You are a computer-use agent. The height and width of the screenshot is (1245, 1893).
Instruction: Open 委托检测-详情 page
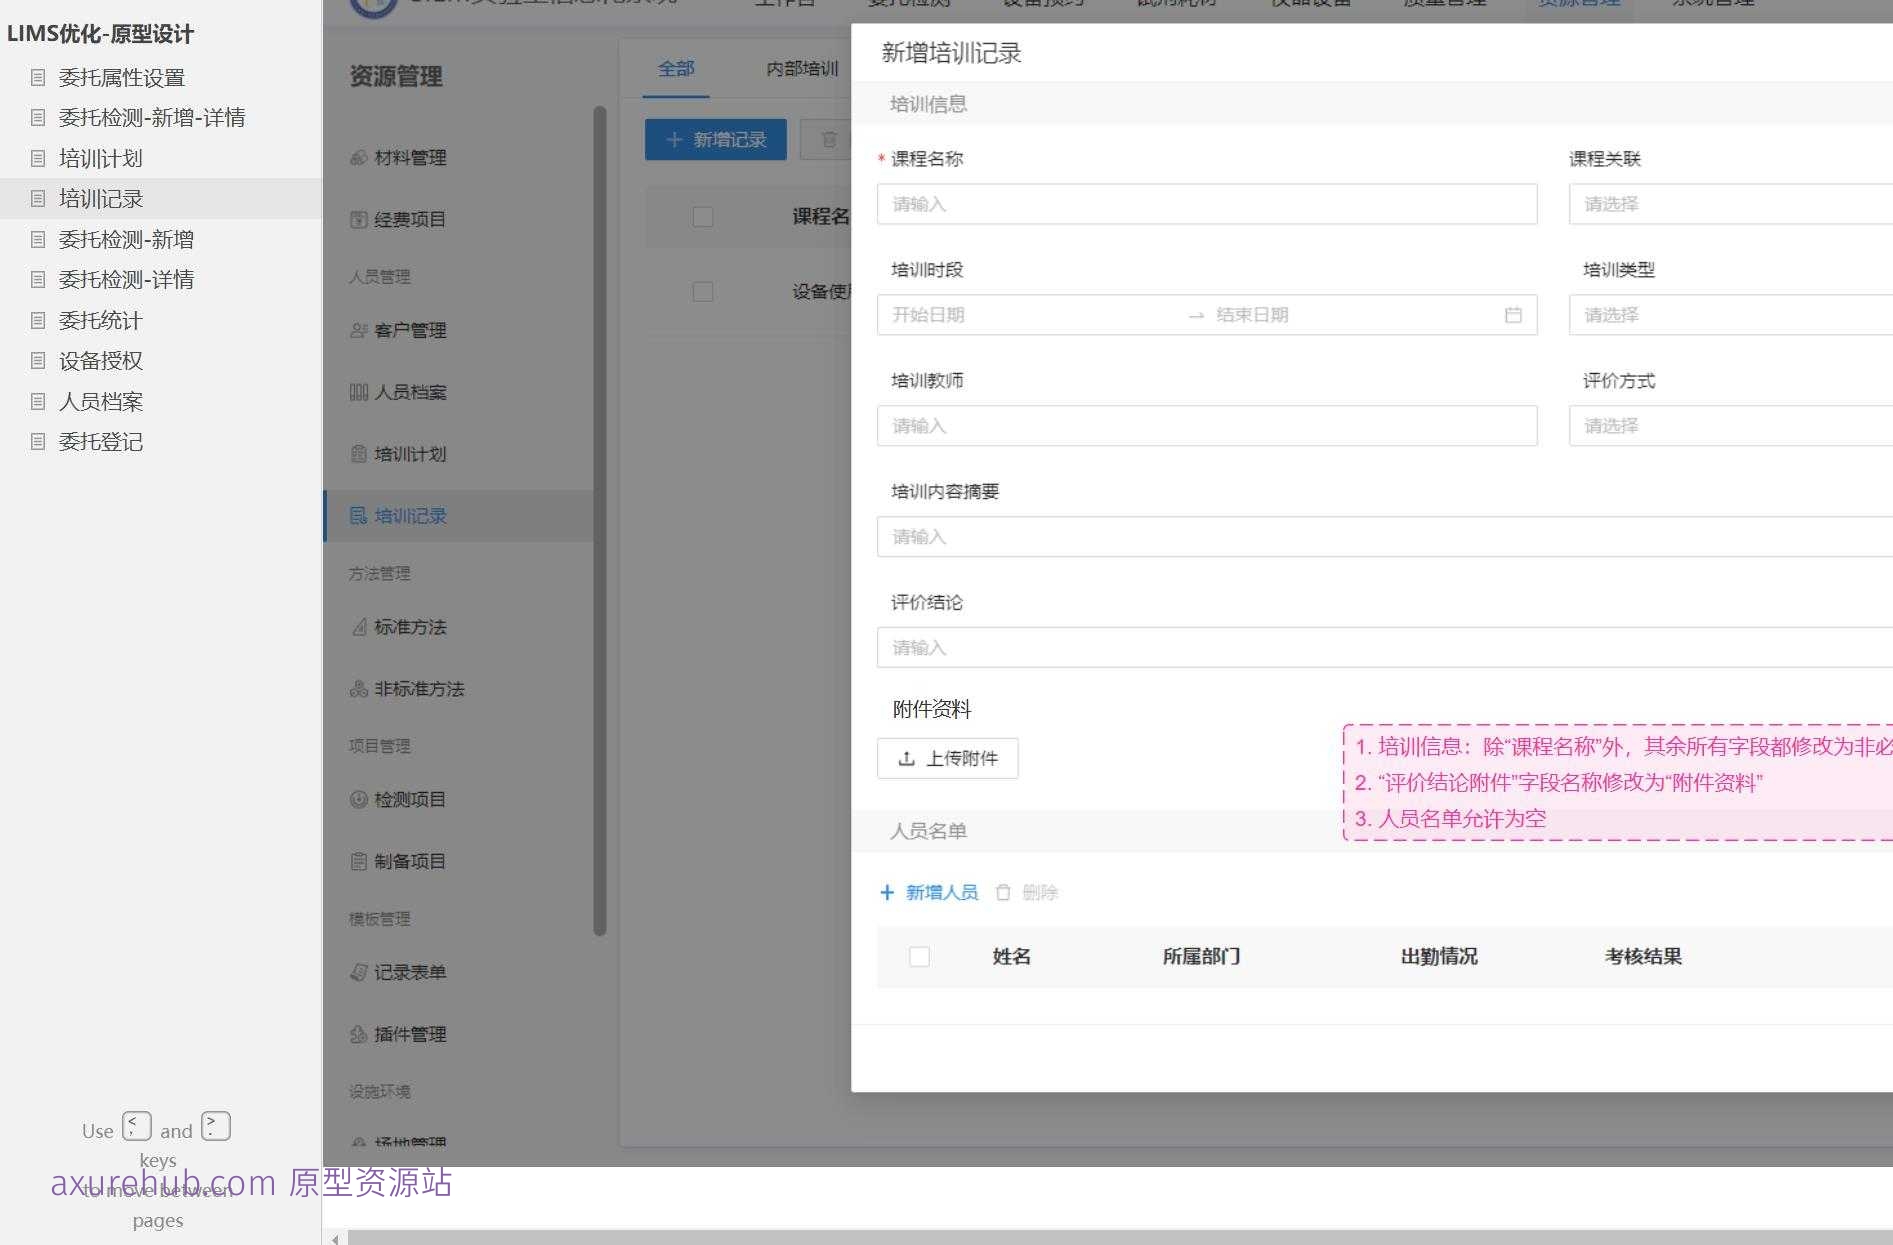pos(126,279)
